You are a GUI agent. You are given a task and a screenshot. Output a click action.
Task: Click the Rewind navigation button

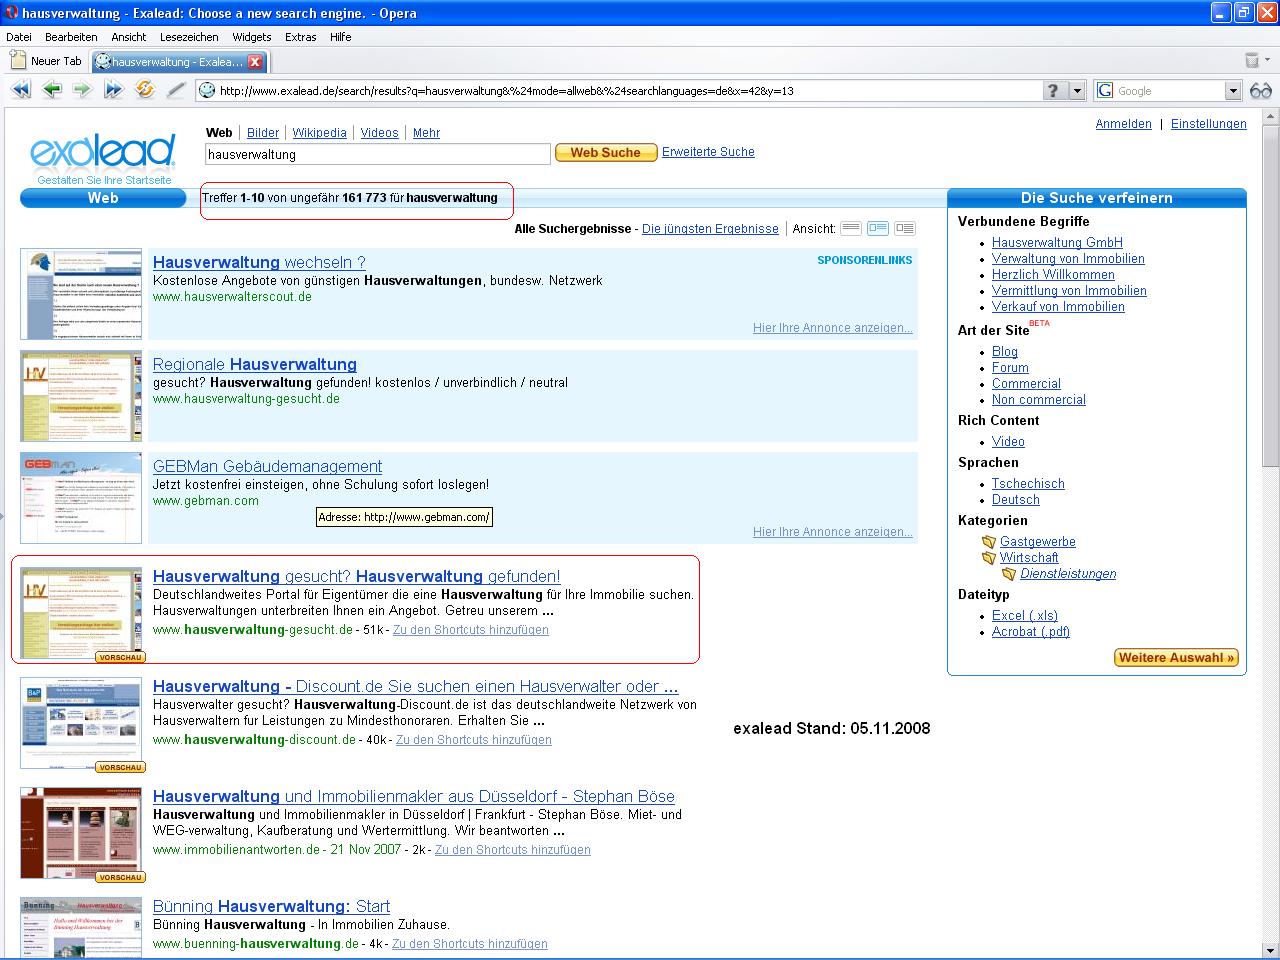pos(21,90)
